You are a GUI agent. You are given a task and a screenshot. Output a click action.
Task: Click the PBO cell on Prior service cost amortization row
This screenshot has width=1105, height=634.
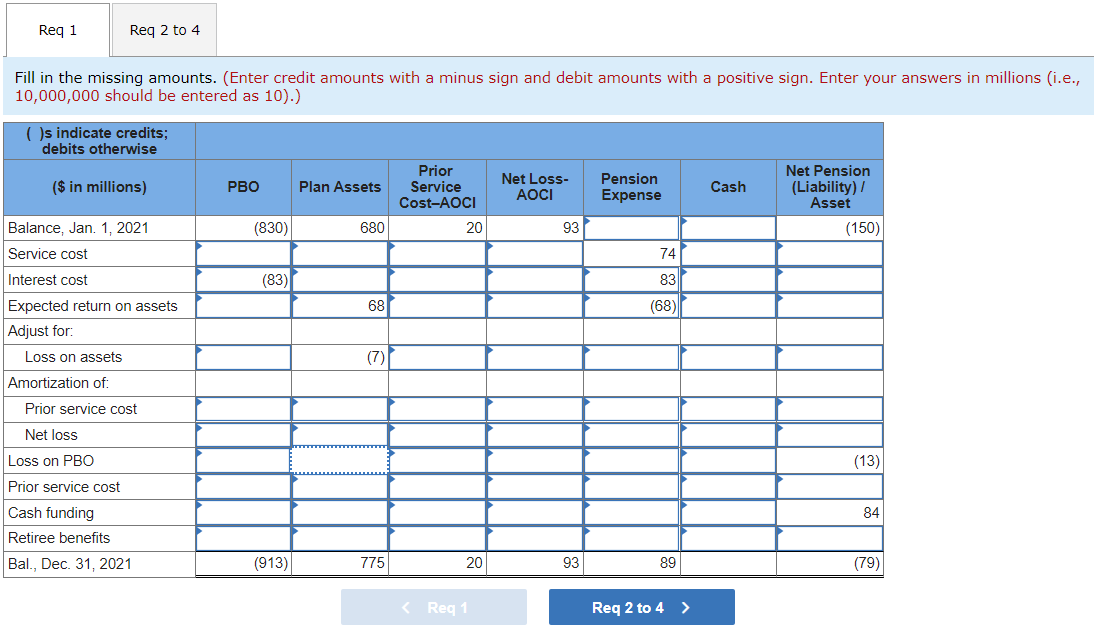click(x=242, y=408)
